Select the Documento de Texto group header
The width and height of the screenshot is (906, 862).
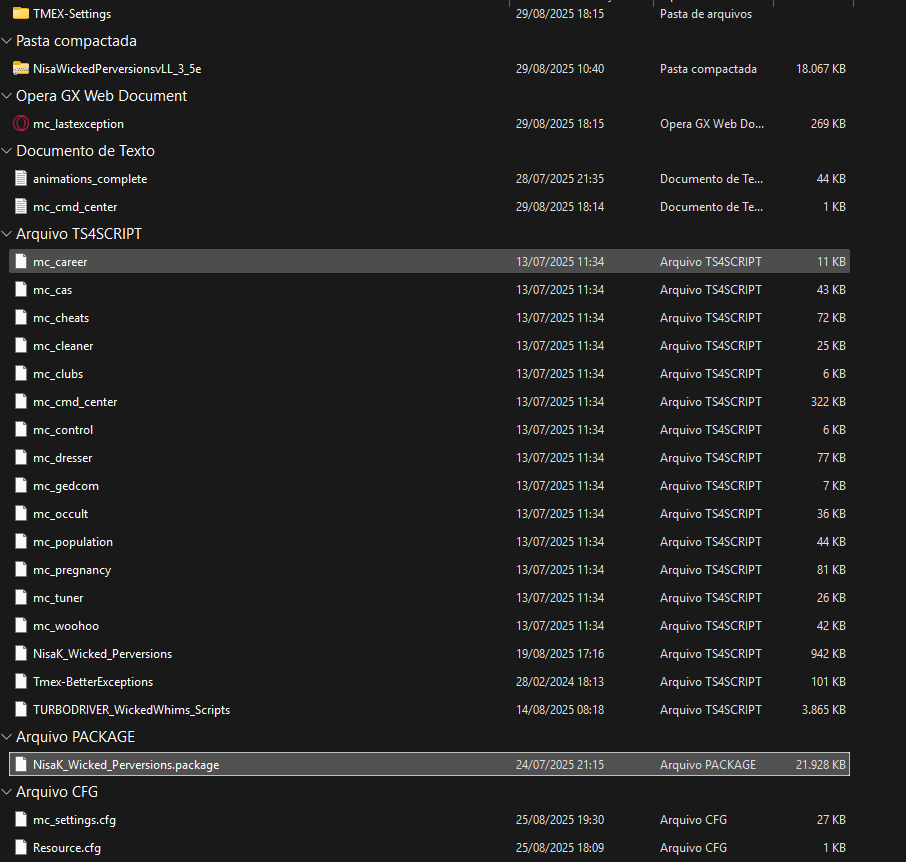tap(86, 151)
